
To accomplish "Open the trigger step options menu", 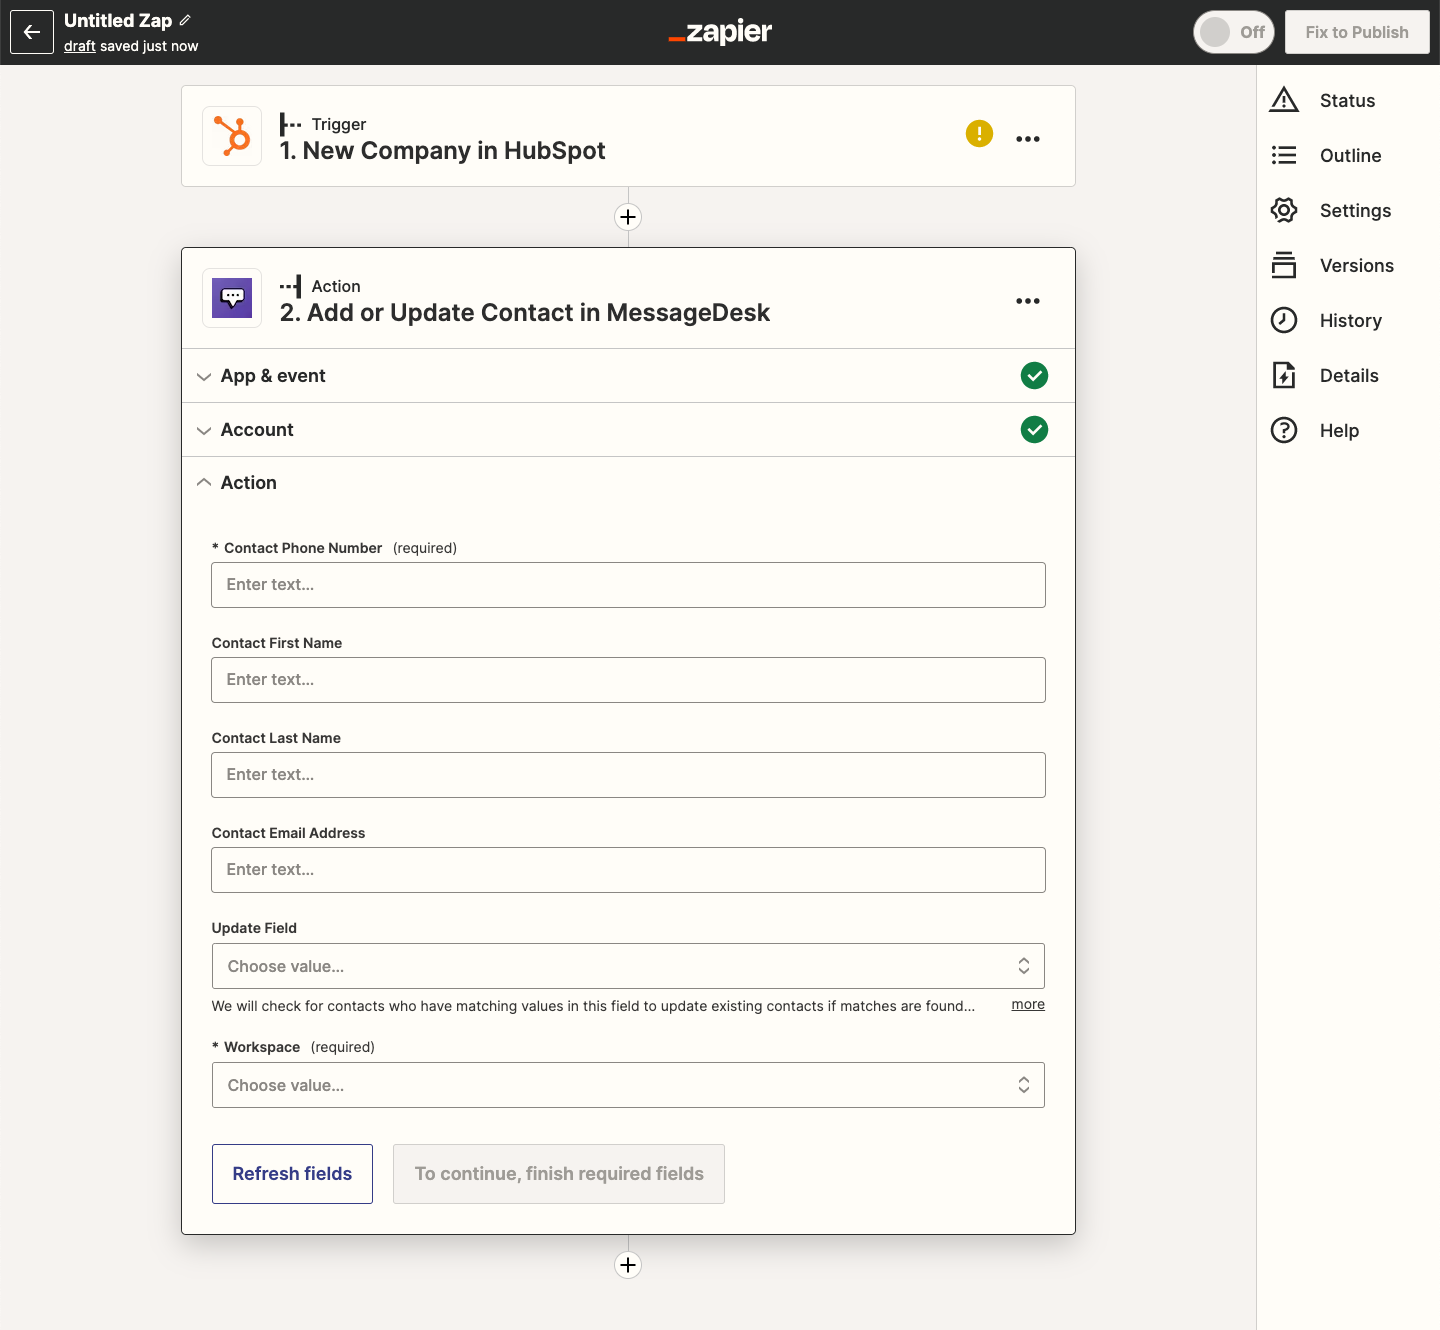I will (1027, 137).
